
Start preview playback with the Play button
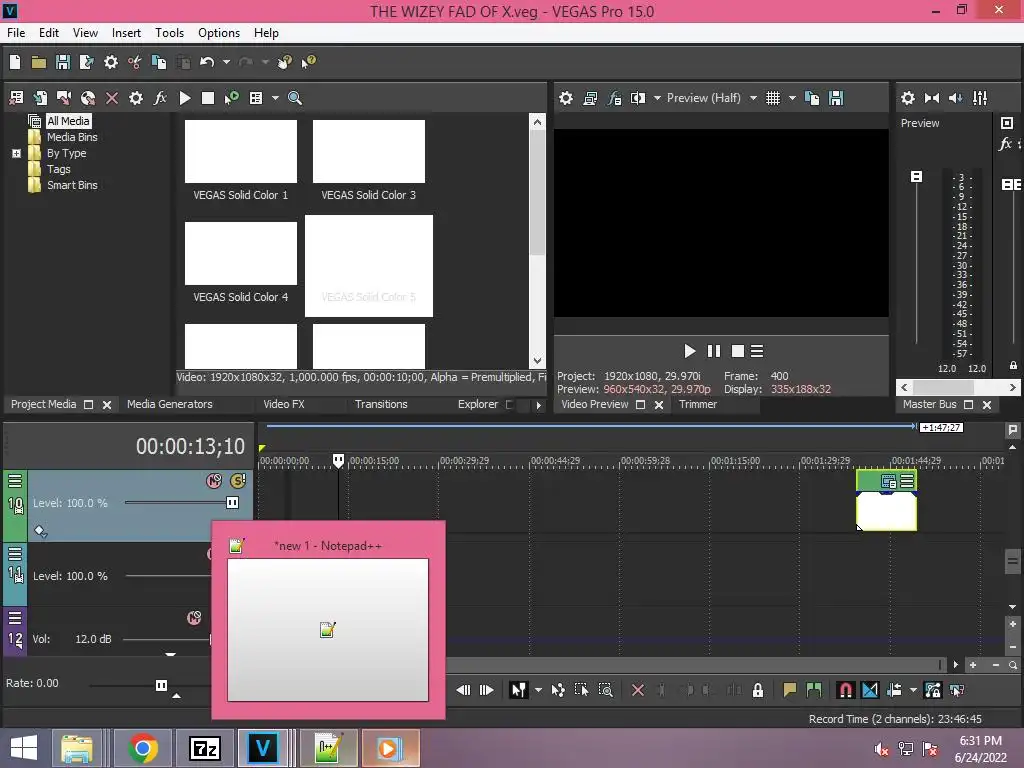pyautogui.click(x=690, y=351)
